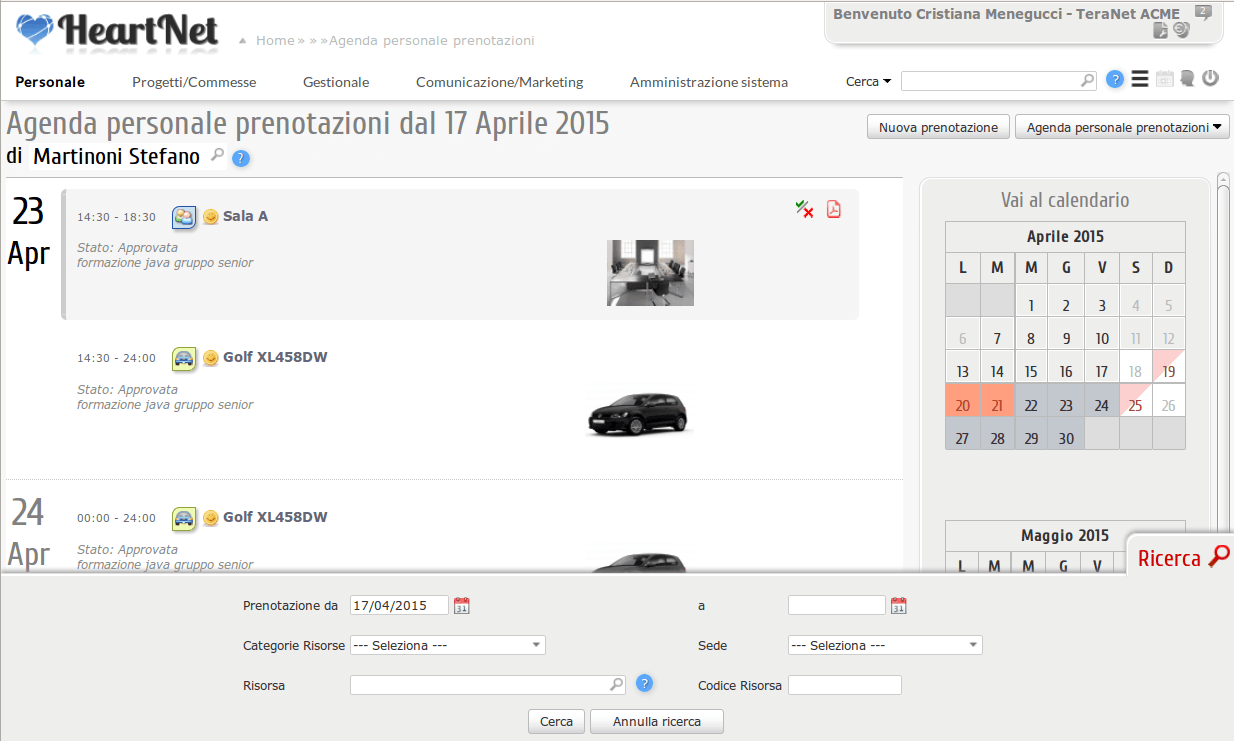Click the Codice Risorsa input field
The width and height of the screenshot is (1234, 741).
844,685
